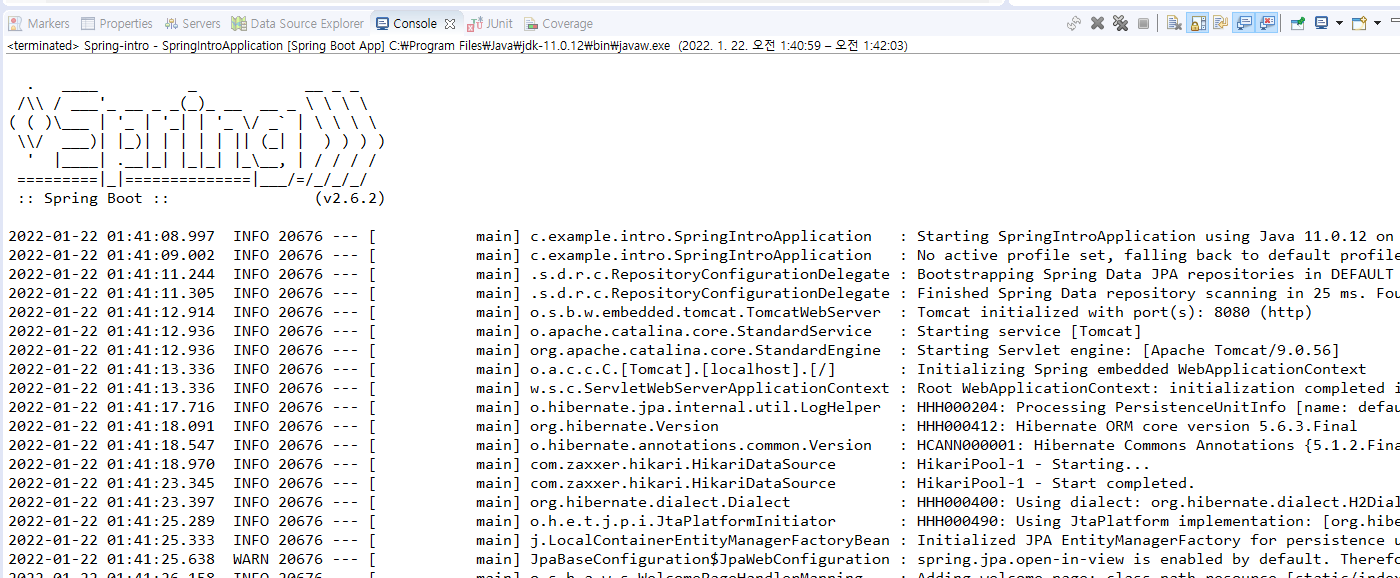1400x578 pixels.
Task: Click logger 'w.s.c.ServletWebServerApplicationContext'
Action: [x=710, y=388]
